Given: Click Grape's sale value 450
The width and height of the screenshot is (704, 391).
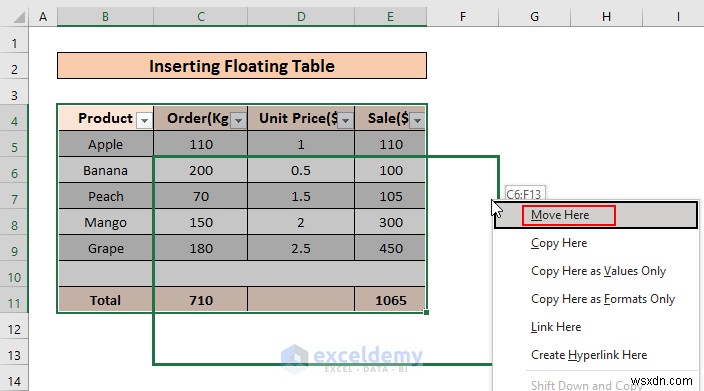Looking at the screenshot, I should pyautogui.click(x=391, y=248).
